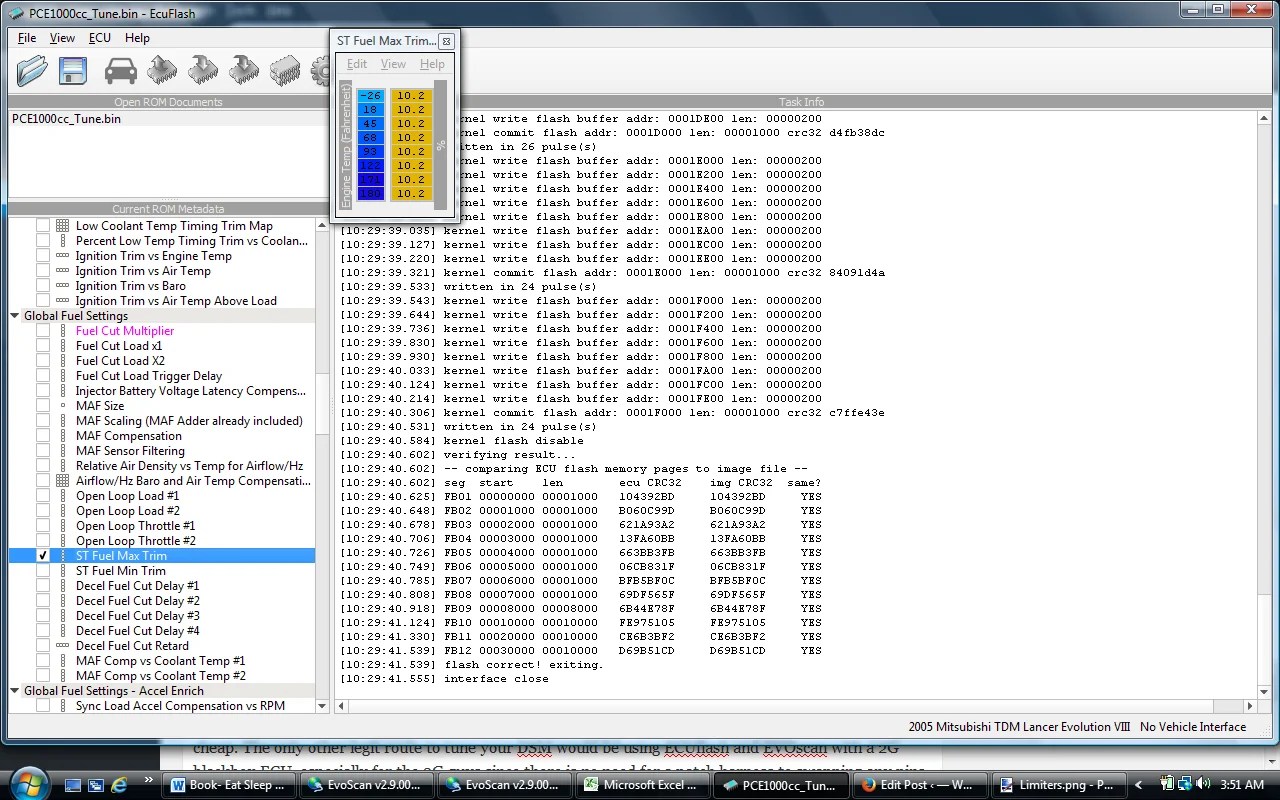Tick the MAF Compensation checkbox
This screenshot has width=1280, height=800.
tap(43, 436)
